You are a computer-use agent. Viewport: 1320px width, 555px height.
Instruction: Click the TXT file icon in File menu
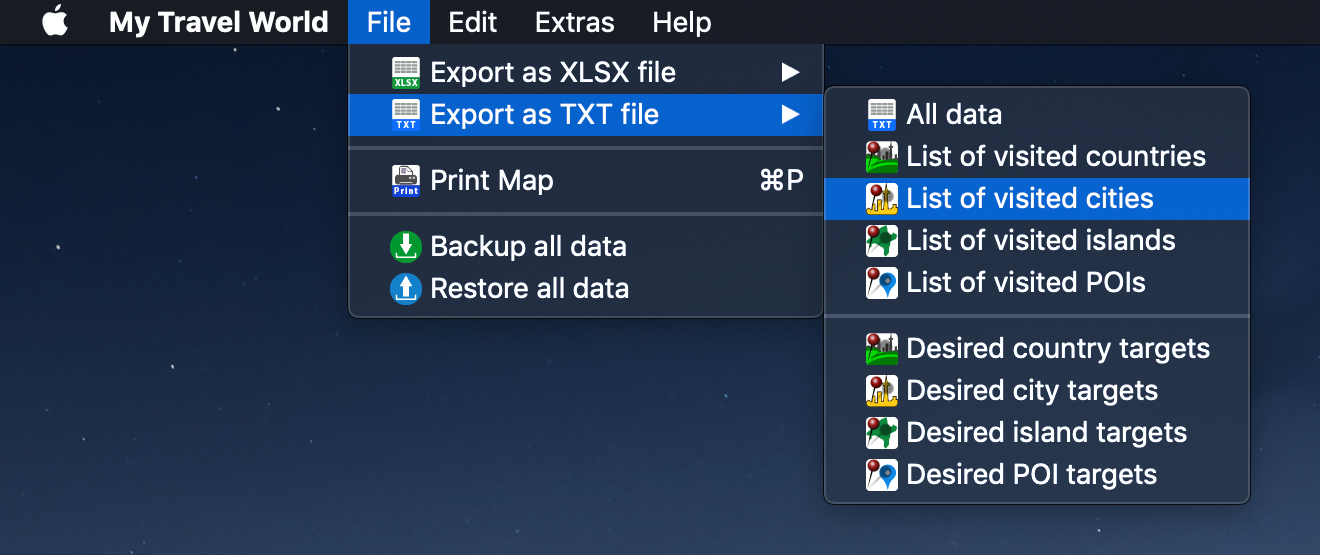pos(406,115)
